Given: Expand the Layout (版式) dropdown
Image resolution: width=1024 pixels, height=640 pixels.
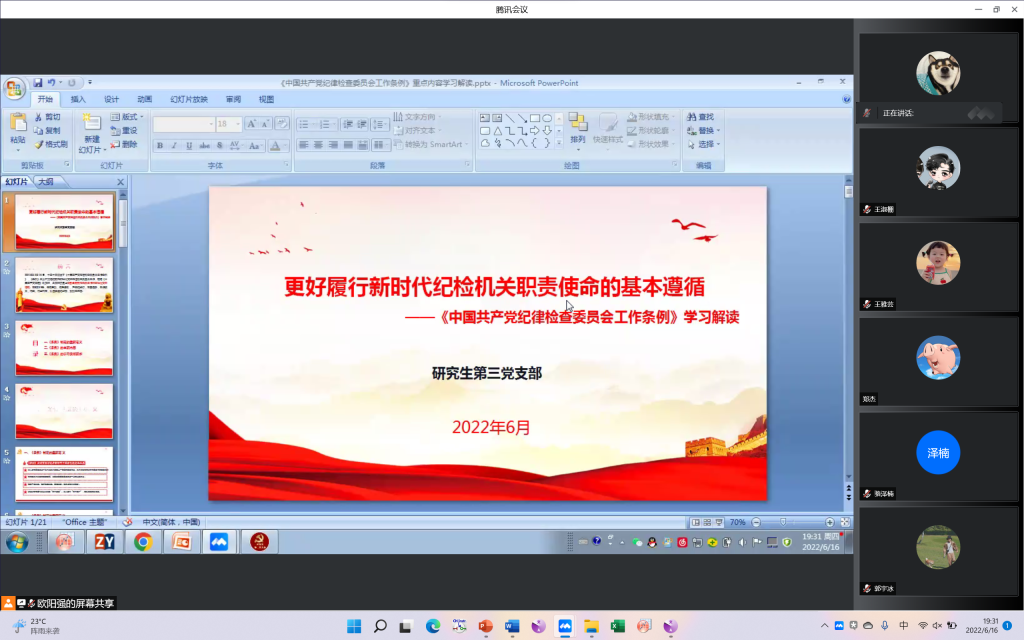Looking at the screenshot, I should 128,117.
